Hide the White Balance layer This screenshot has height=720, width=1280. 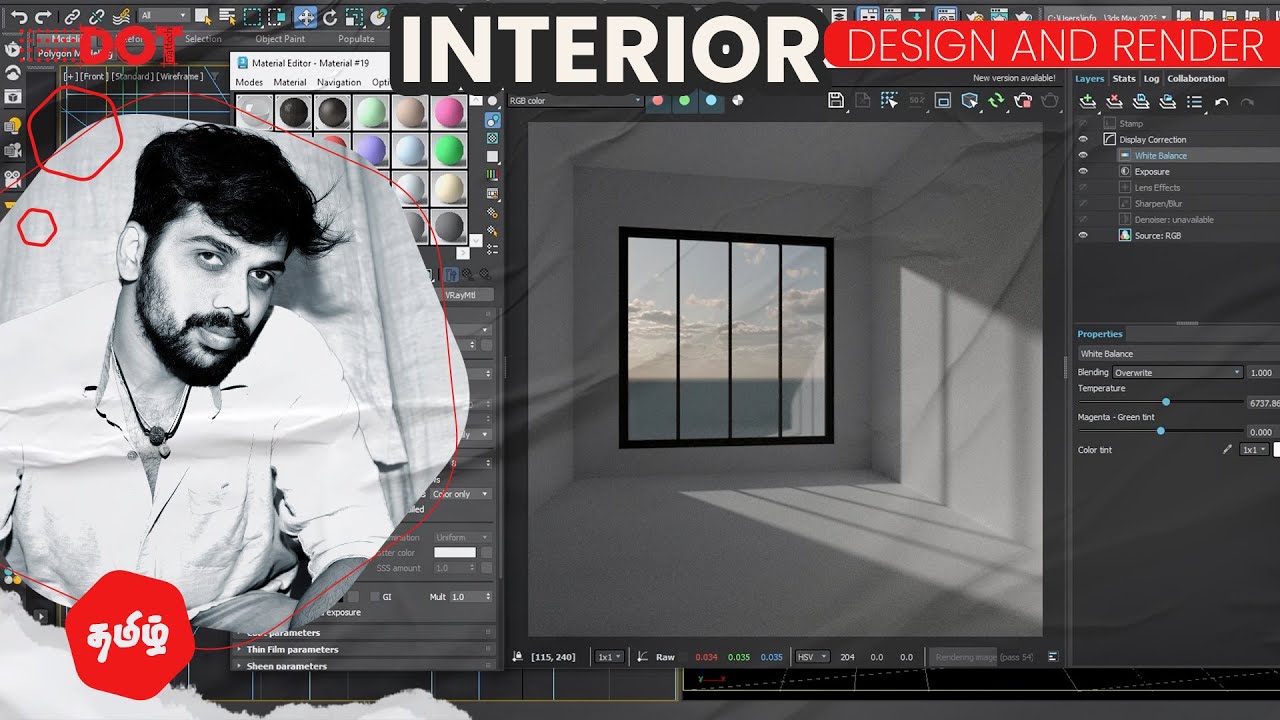(x=1082, y=155)
